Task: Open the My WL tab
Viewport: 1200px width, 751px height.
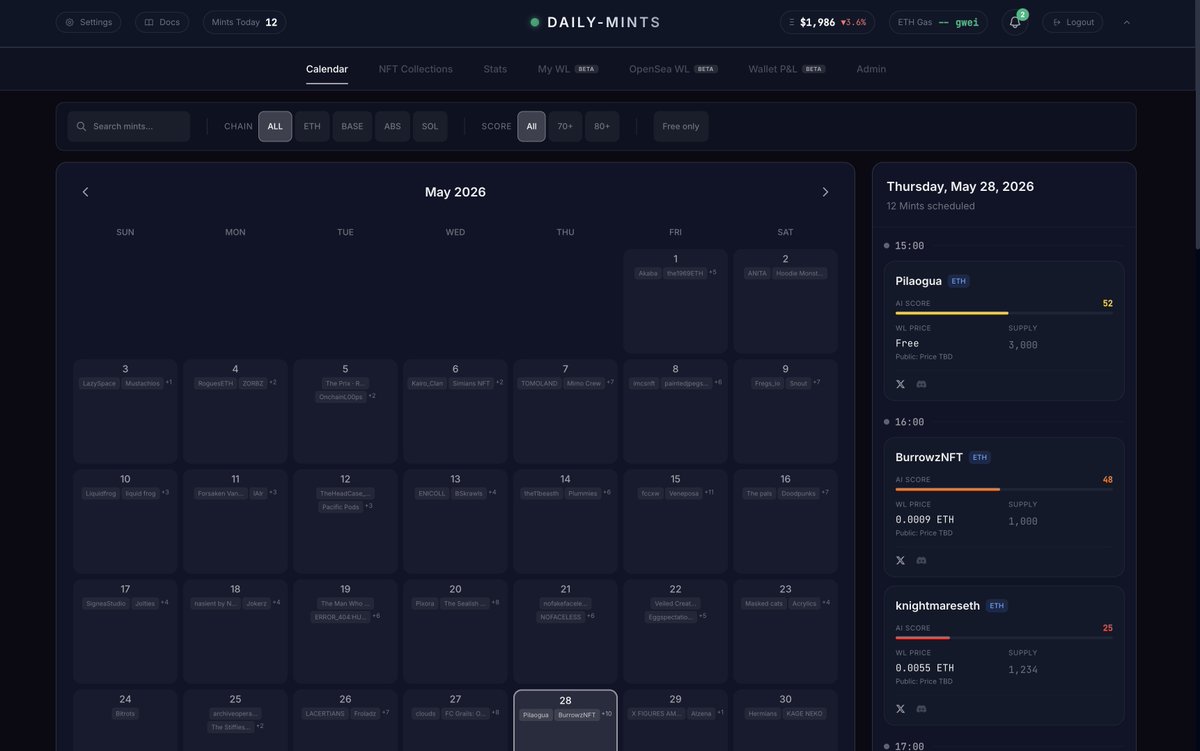Action: [567, 69]
